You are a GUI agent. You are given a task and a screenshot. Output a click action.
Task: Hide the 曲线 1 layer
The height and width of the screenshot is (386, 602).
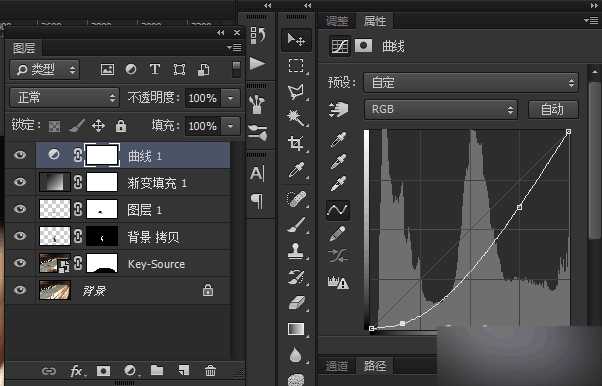tap(20, 155)
